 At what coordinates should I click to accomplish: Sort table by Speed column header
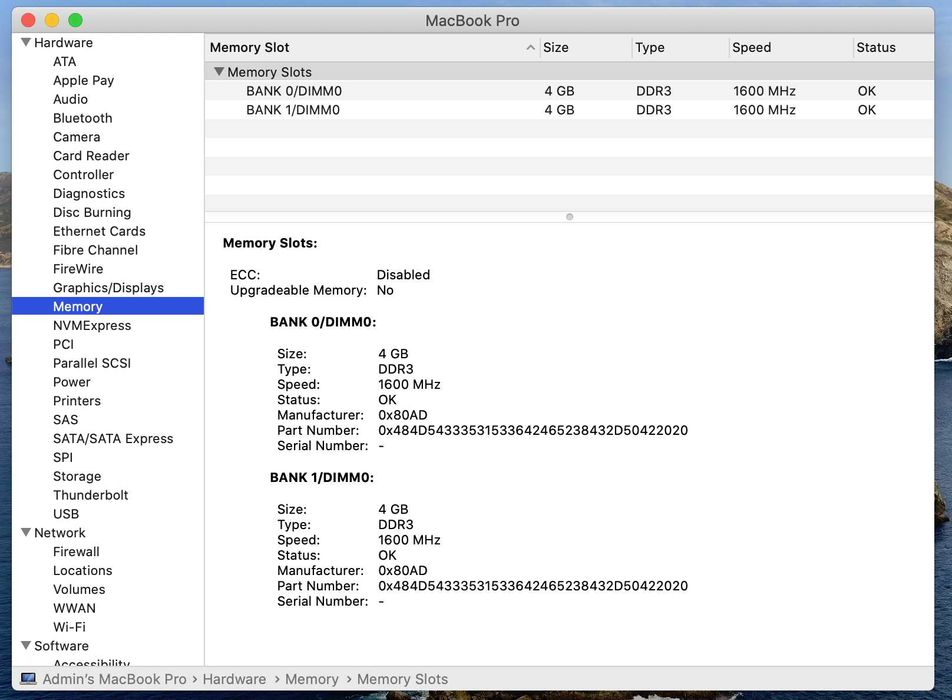pyautogui.click(x=790, y=47)
